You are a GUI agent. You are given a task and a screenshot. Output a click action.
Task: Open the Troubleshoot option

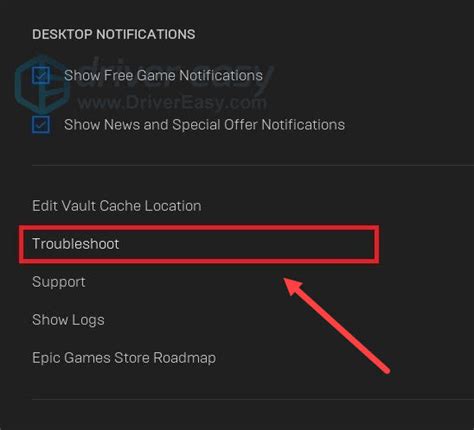76,244
